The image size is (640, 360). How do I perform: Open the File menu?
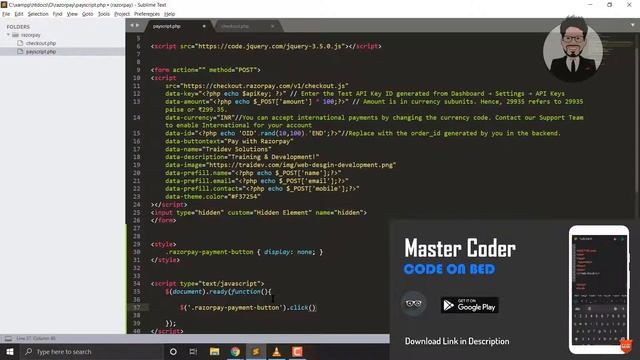(6, 14)
